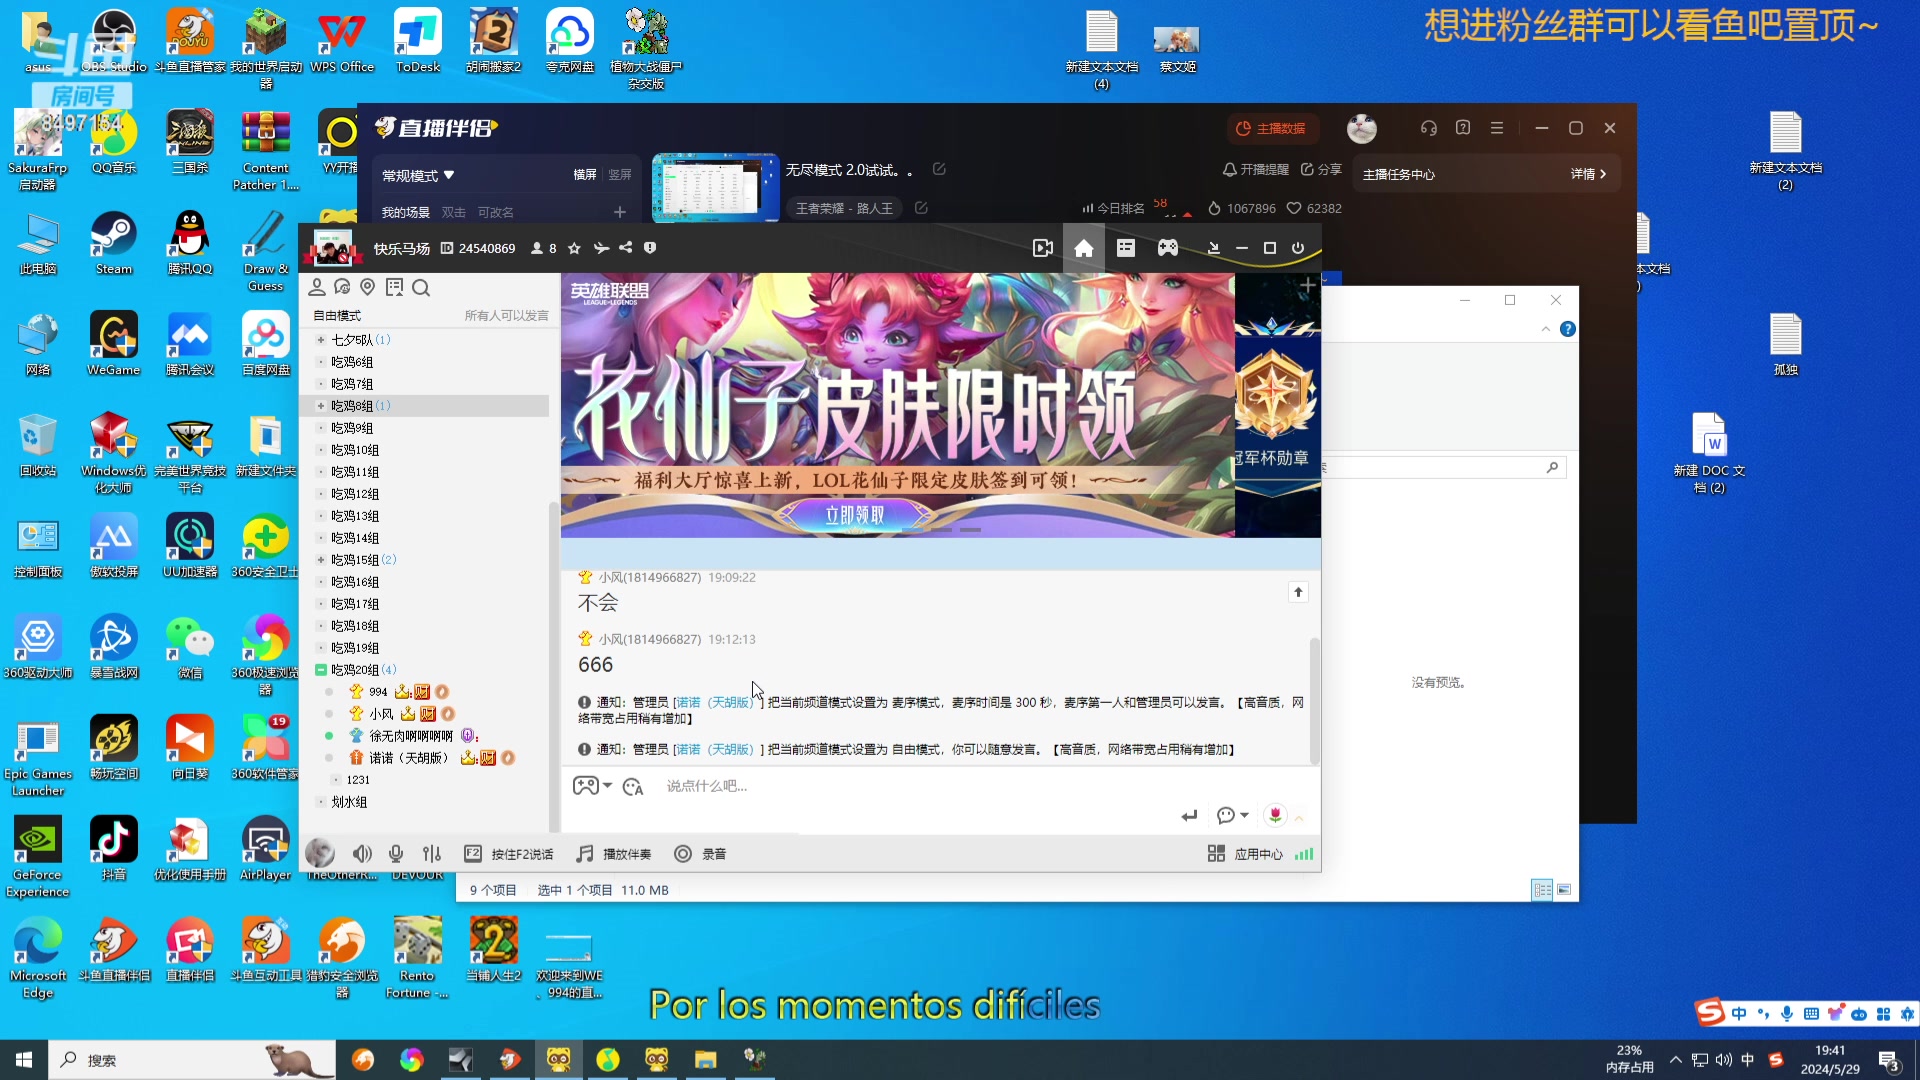
Task: Share the channel using share icon
Action: 626,249
